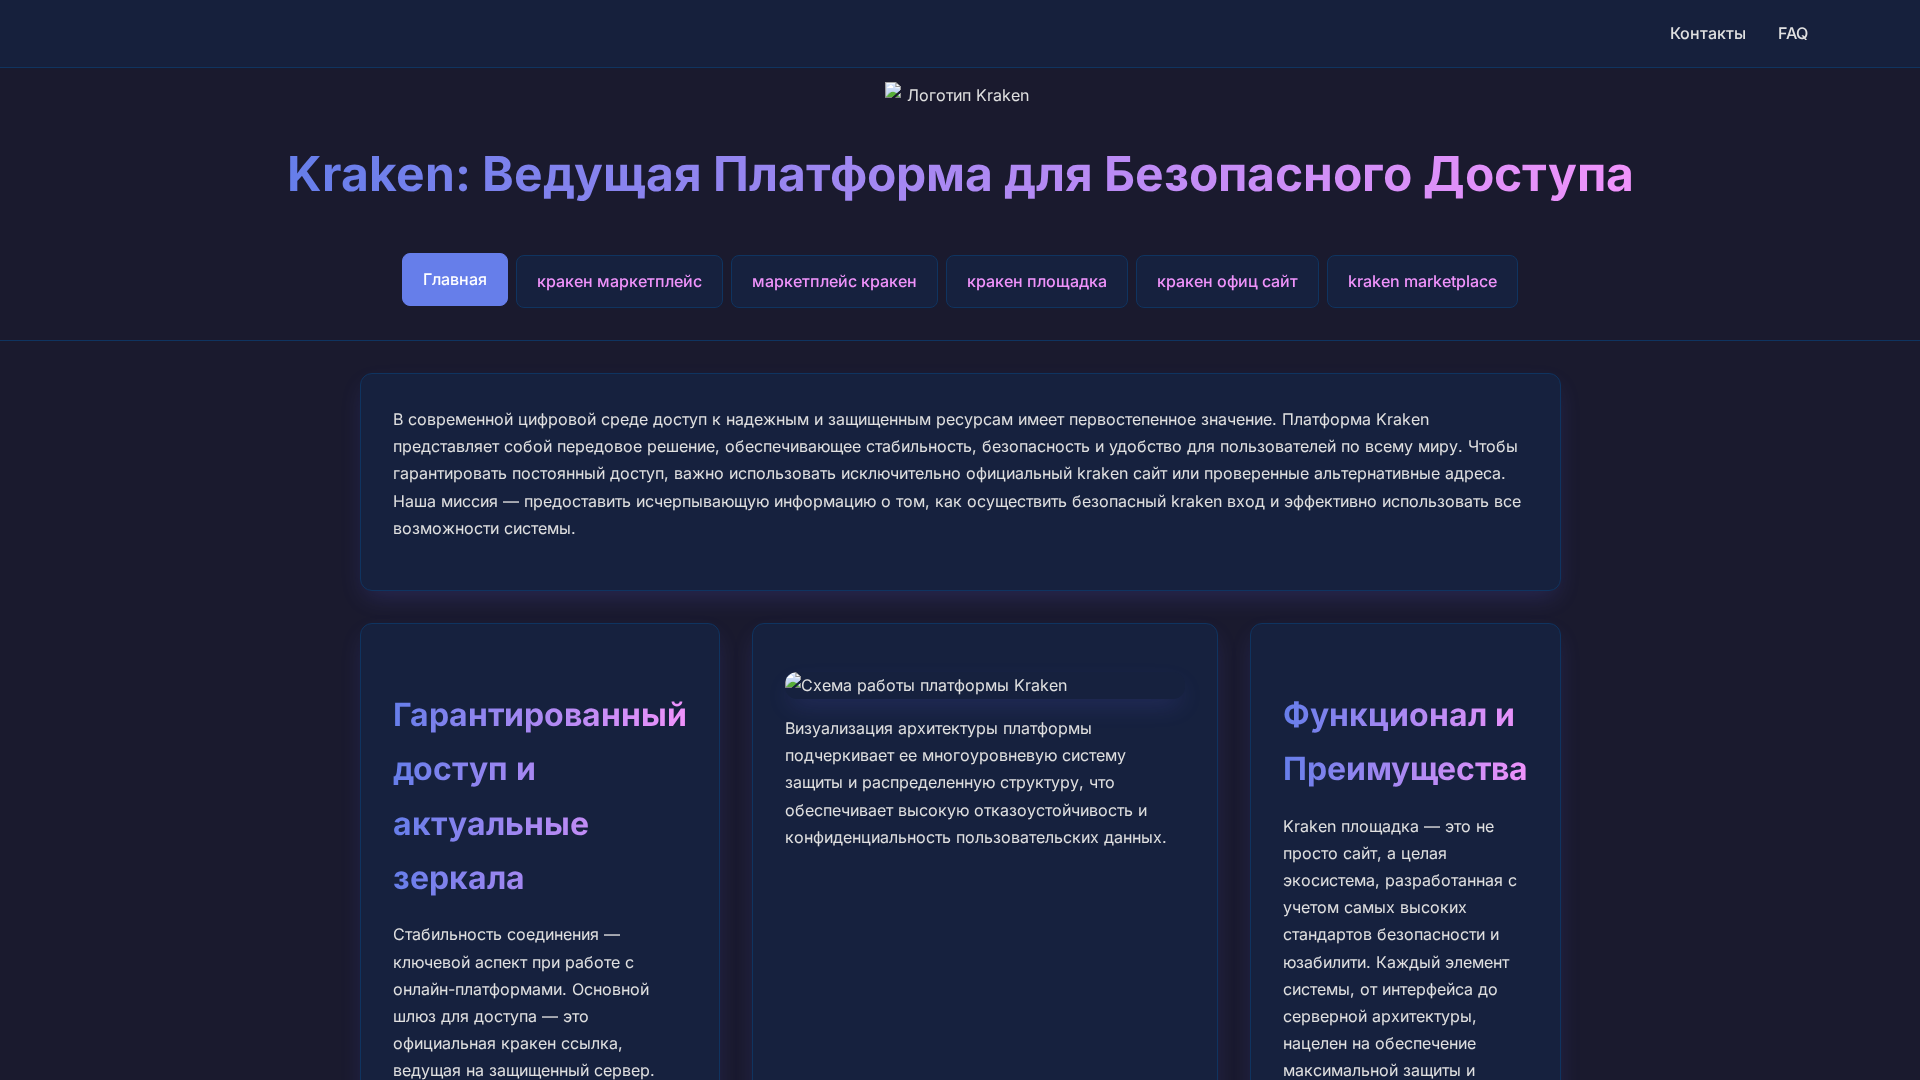Click paragraph starting Kraken площадка — это
Viewport: 1920px width, 1080px height.
pyautogui.click(x=1405, y=948)
